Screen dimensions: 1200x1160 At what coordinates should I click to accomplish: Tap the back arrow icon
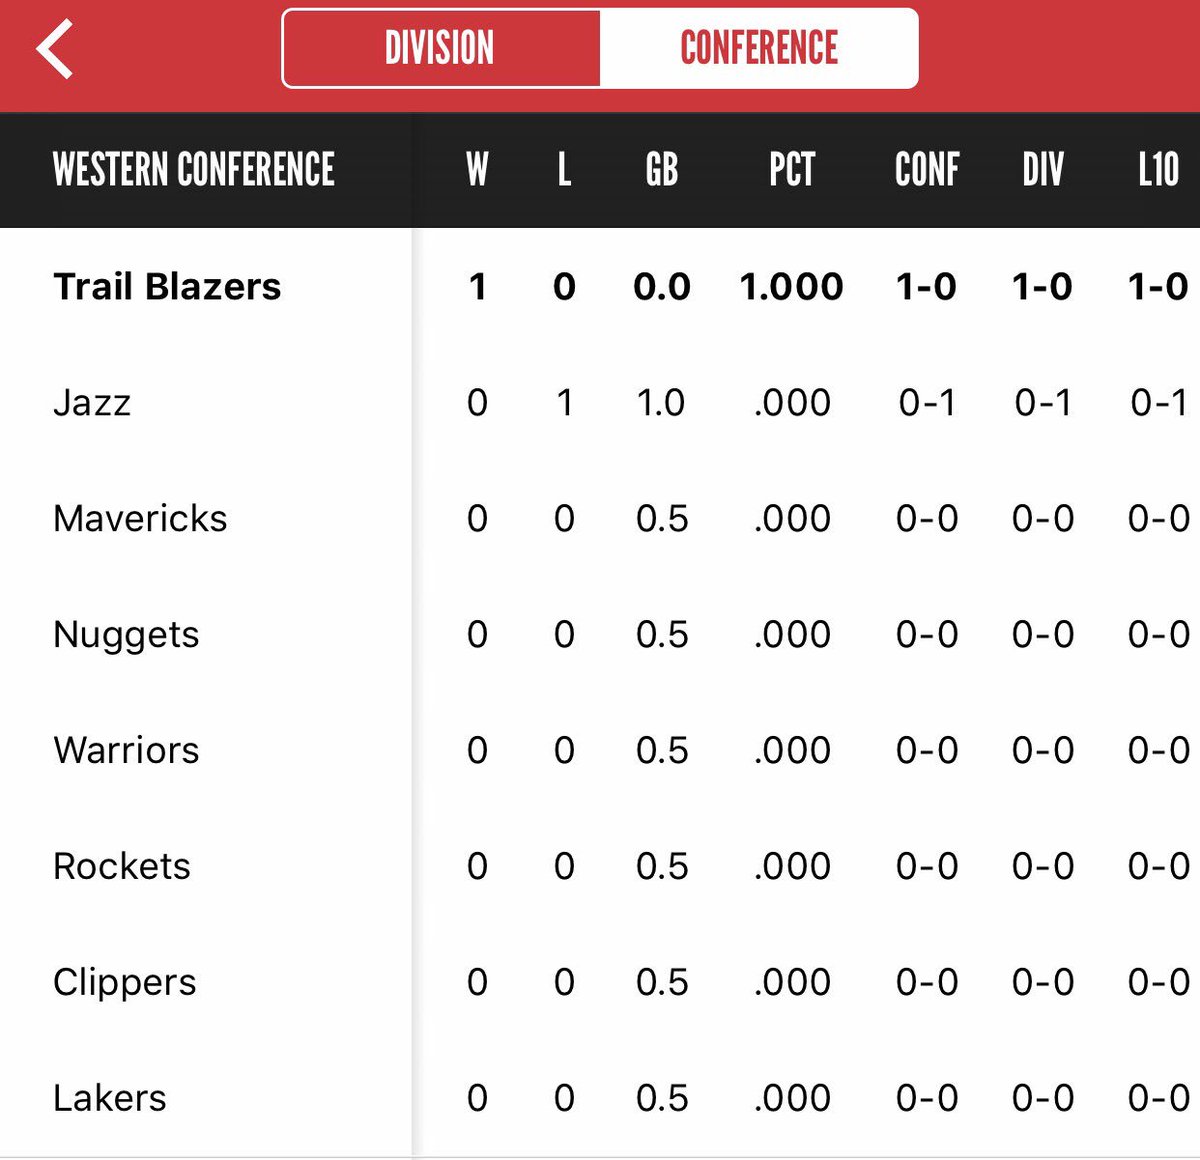(x=55, y=48)
